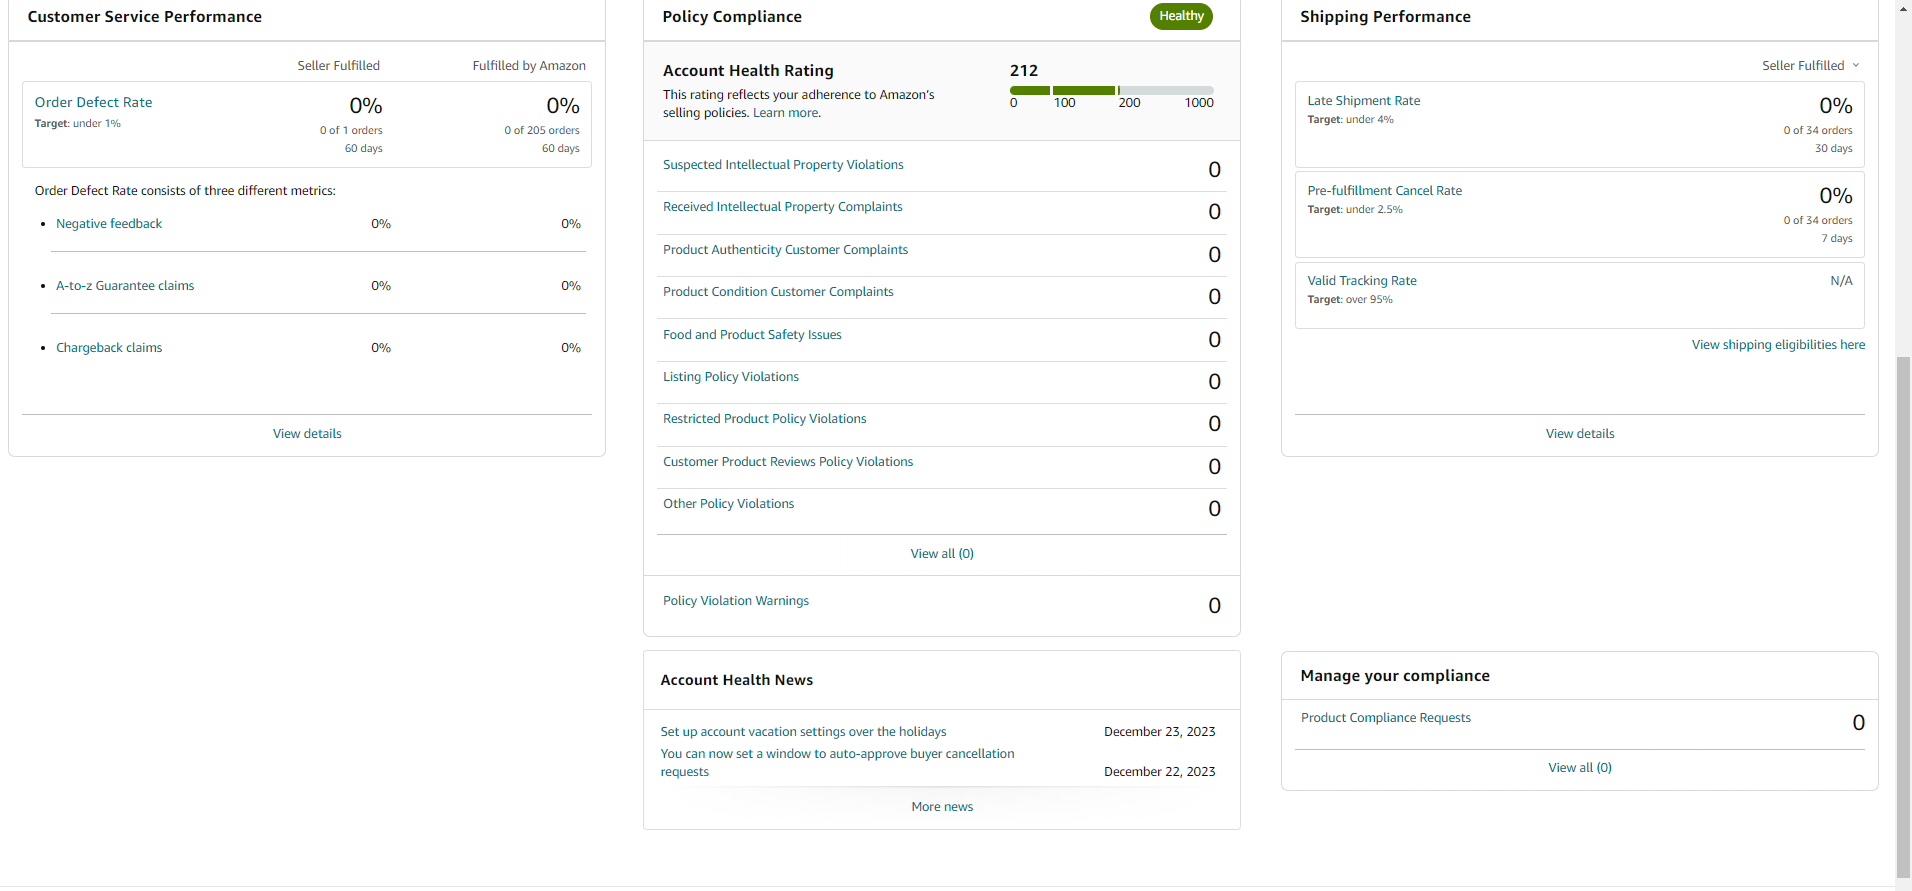Open Late Shipment Rate metric
Image resolution: width=1912 pixels, height=891 pixels.
point(1364,101)
